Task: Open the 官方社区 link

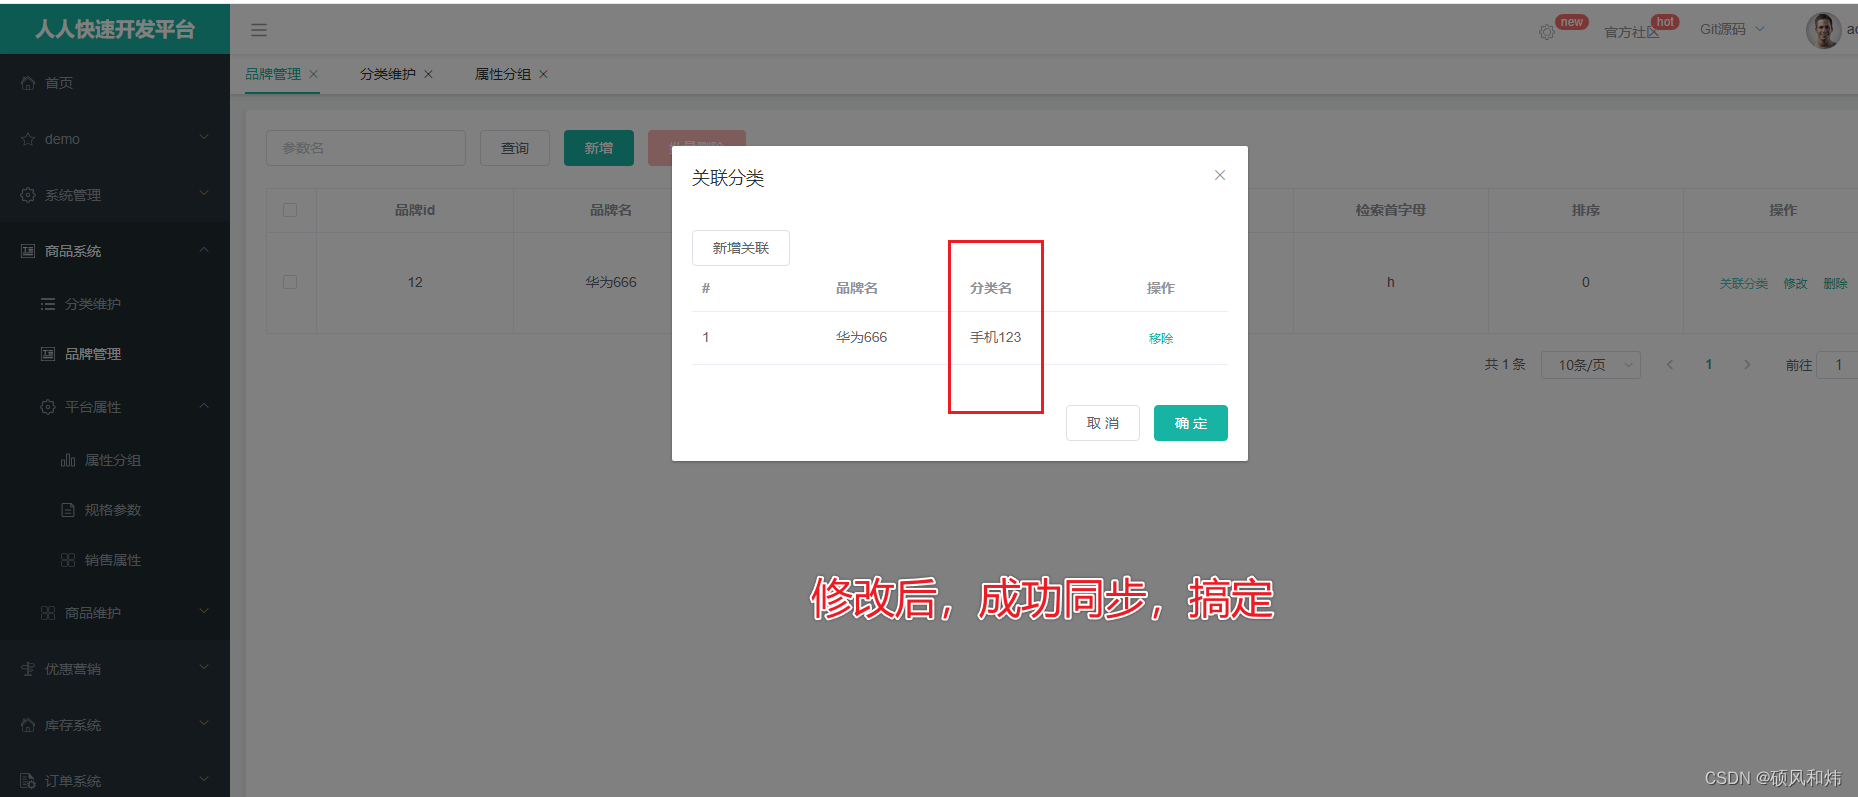Action: pos(1632,32)
